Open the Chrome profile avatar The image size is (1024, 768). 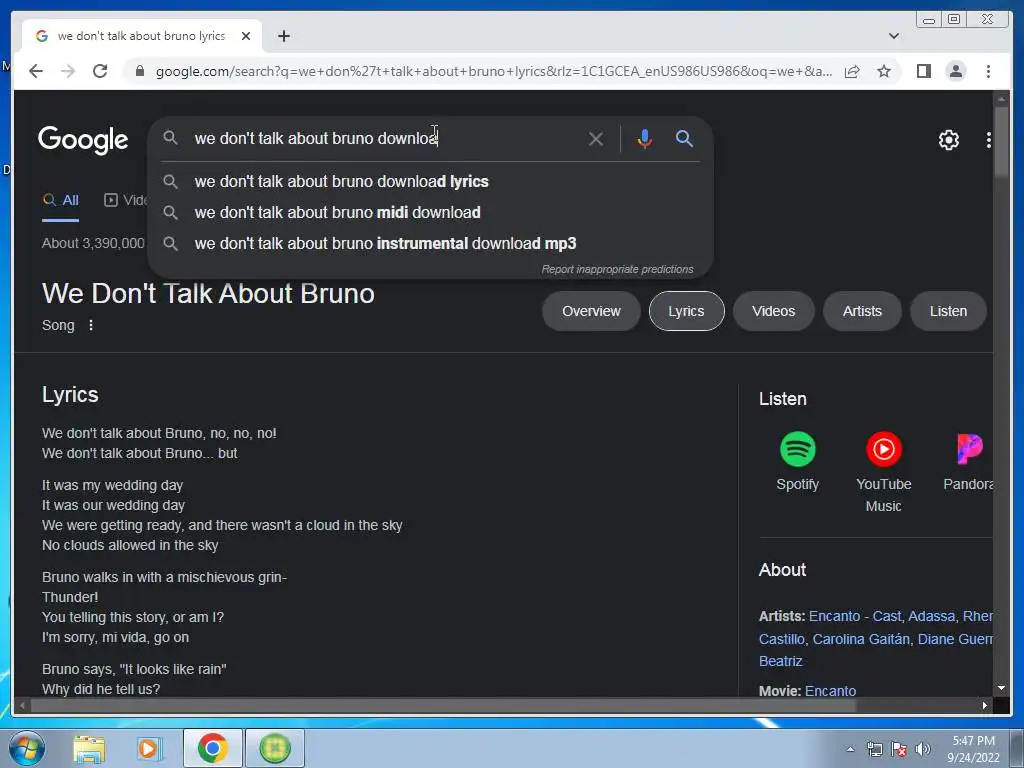(x=955, y=71)
